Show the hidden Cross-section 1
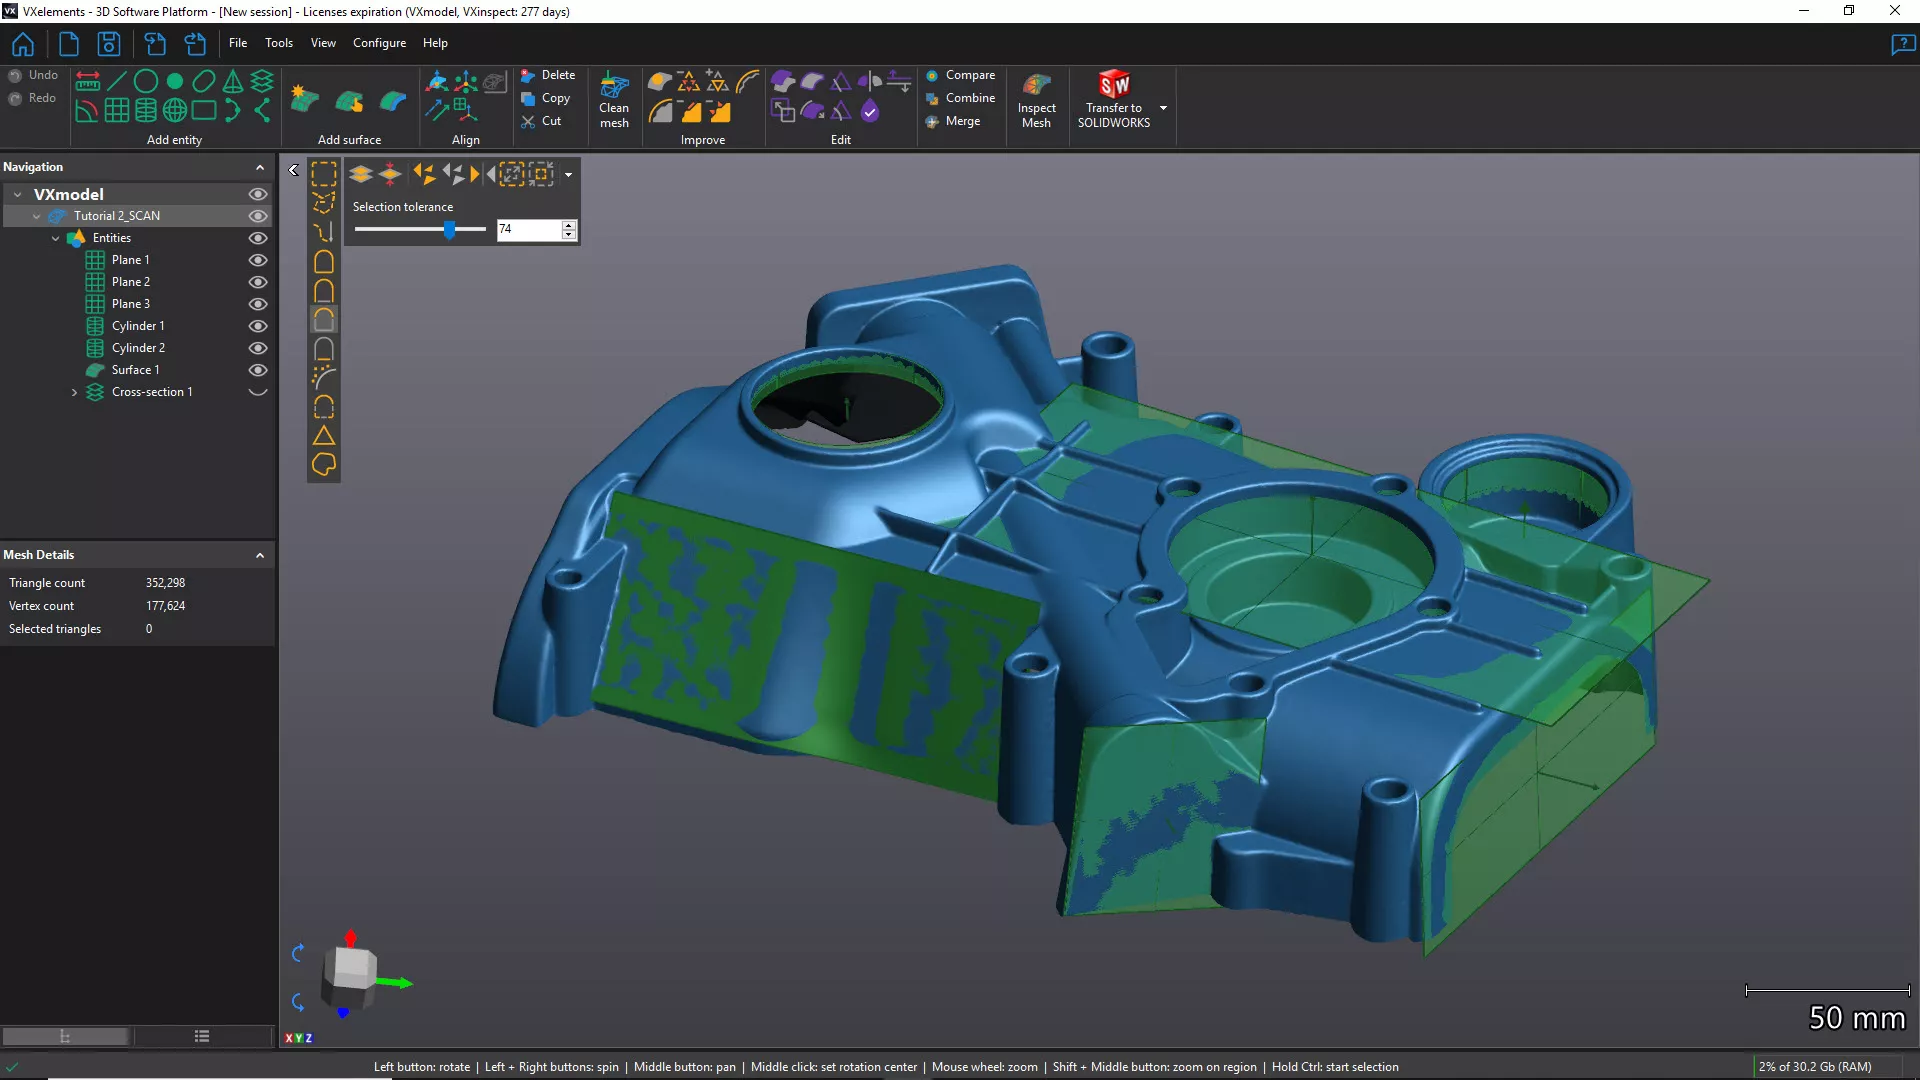 pyautogui.click(x=257, y=392)
